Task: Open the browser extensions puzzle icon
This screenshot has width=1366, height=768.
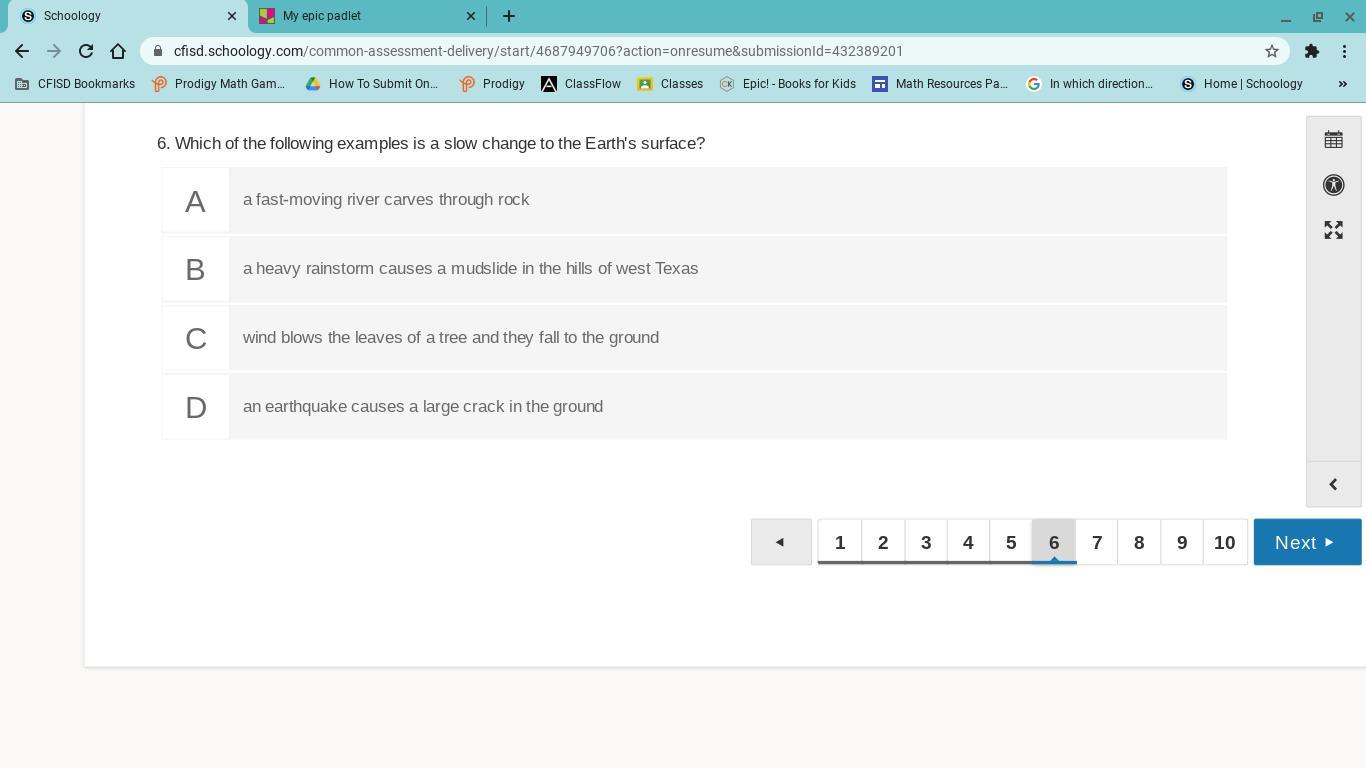Action: pos(1312,51)
